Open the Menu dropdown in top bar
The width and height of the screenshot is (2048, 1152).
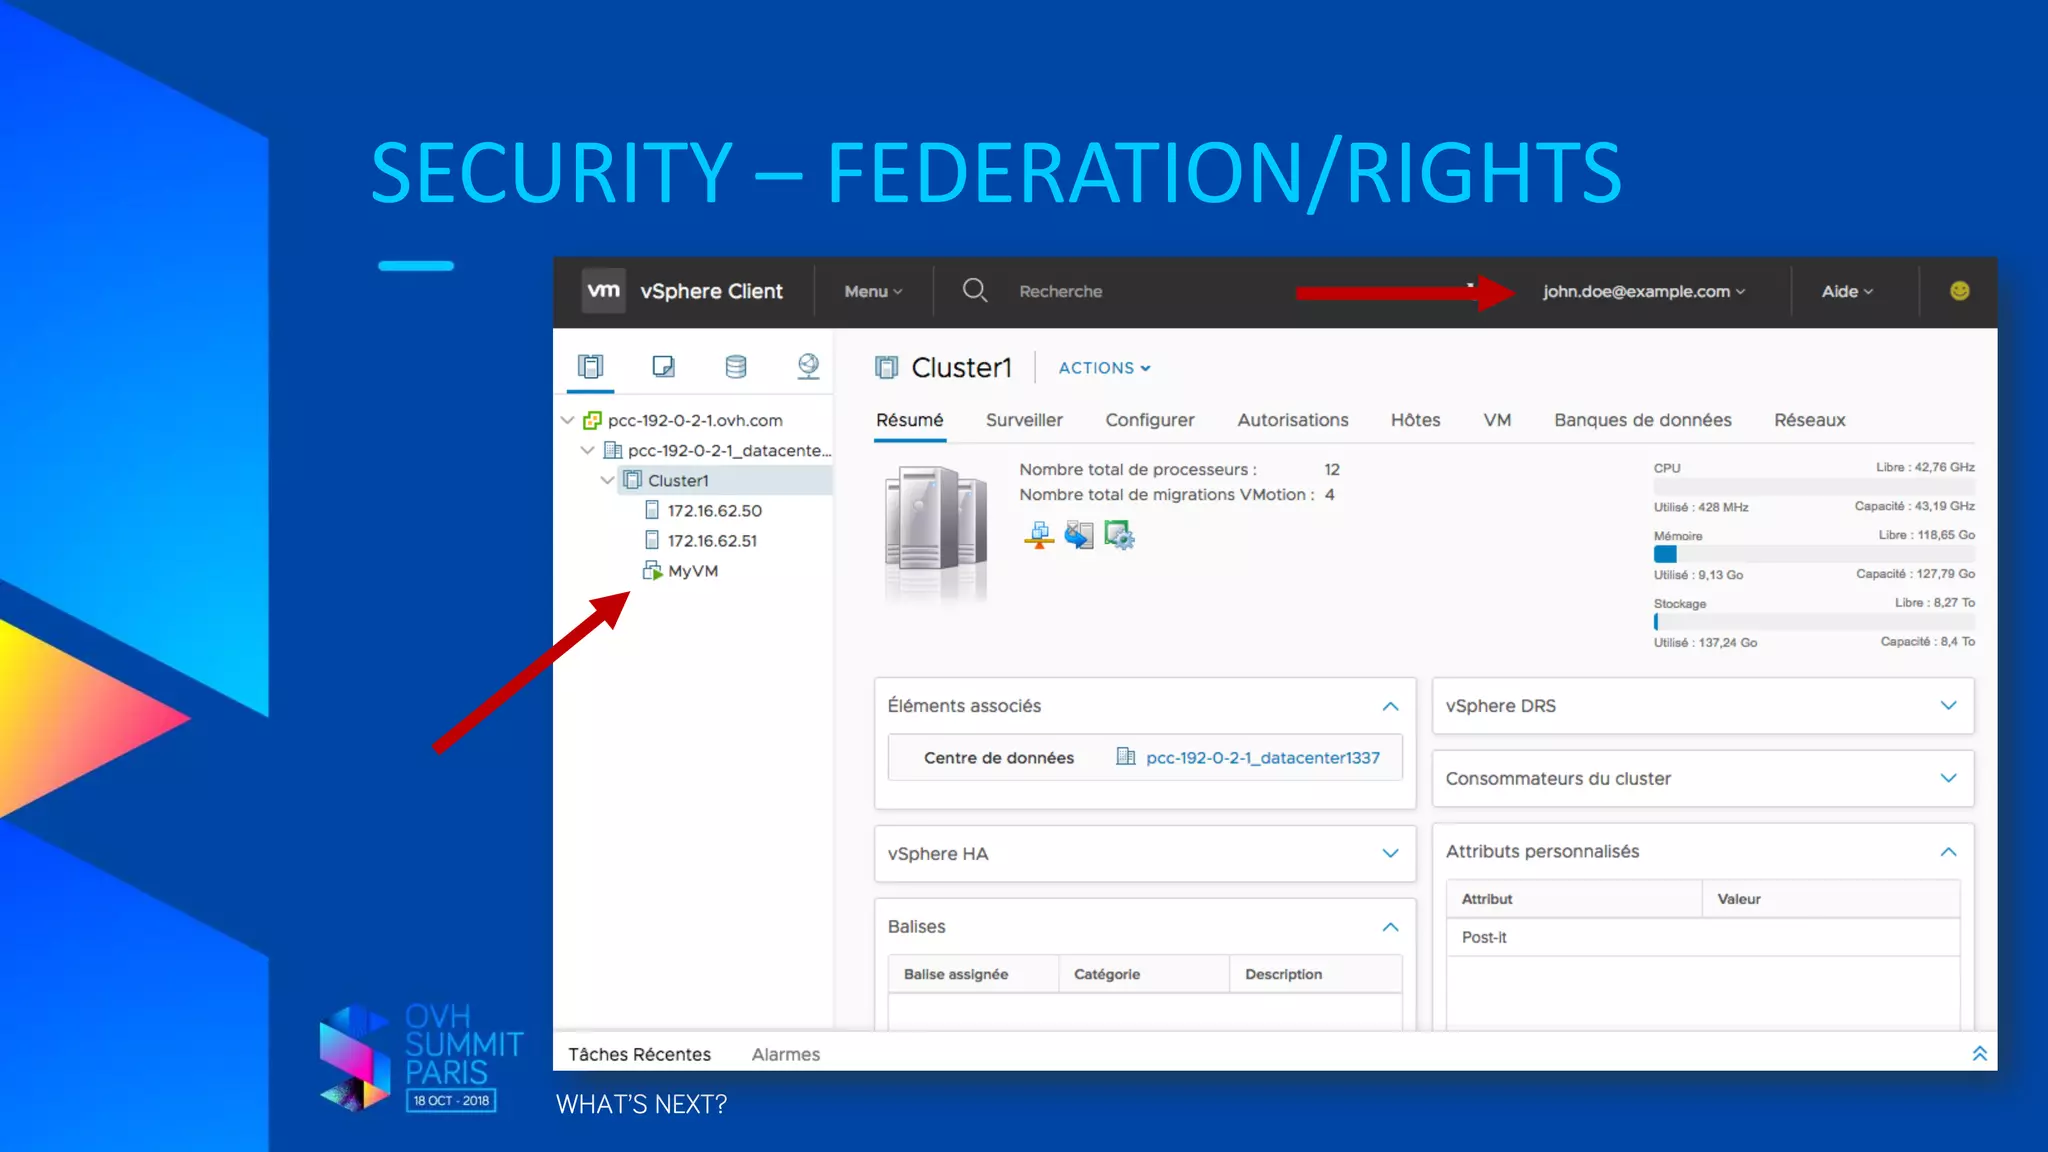coord(873,291)
